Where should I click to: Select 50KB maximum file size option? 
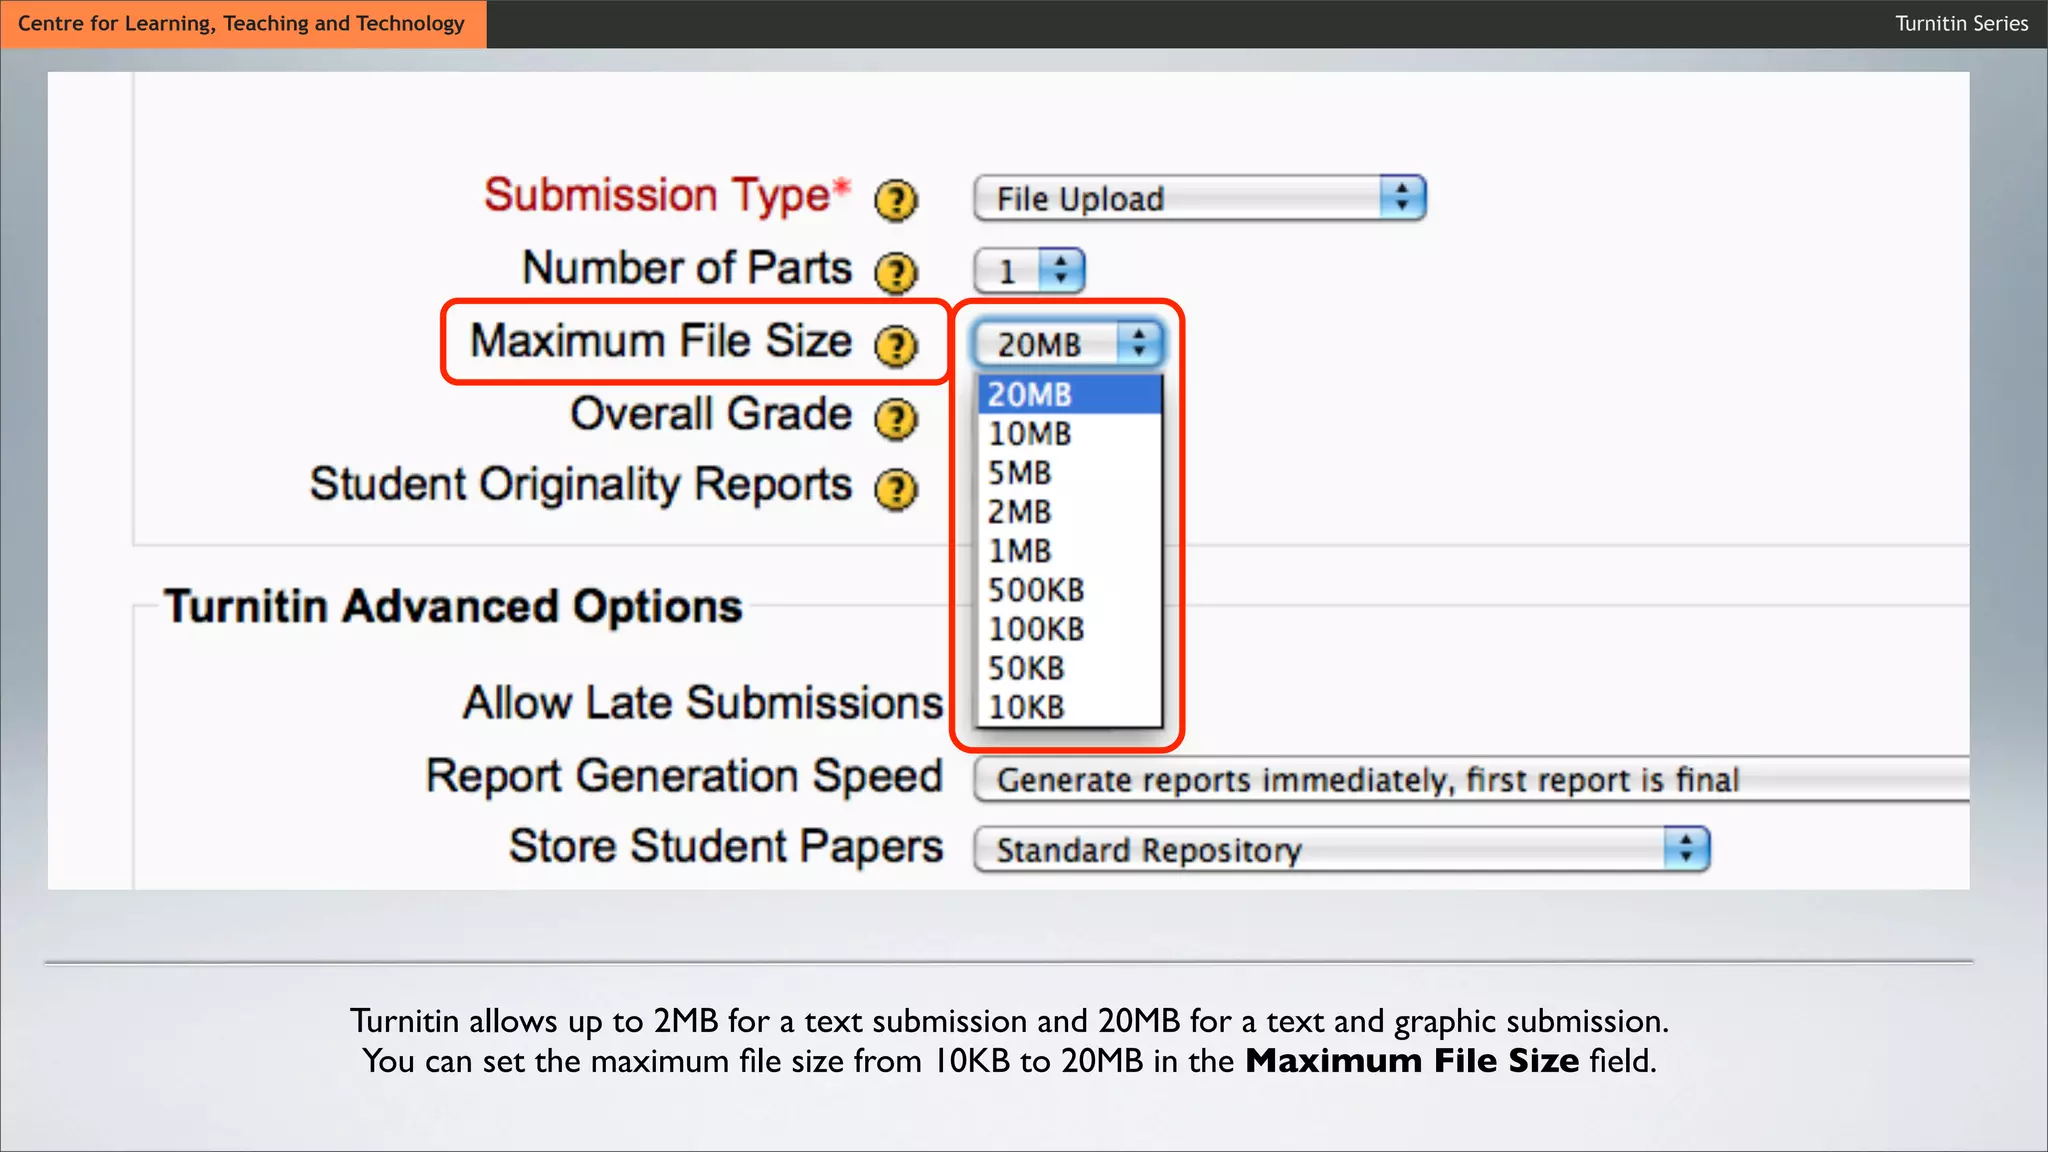[x=1069, y=668]
